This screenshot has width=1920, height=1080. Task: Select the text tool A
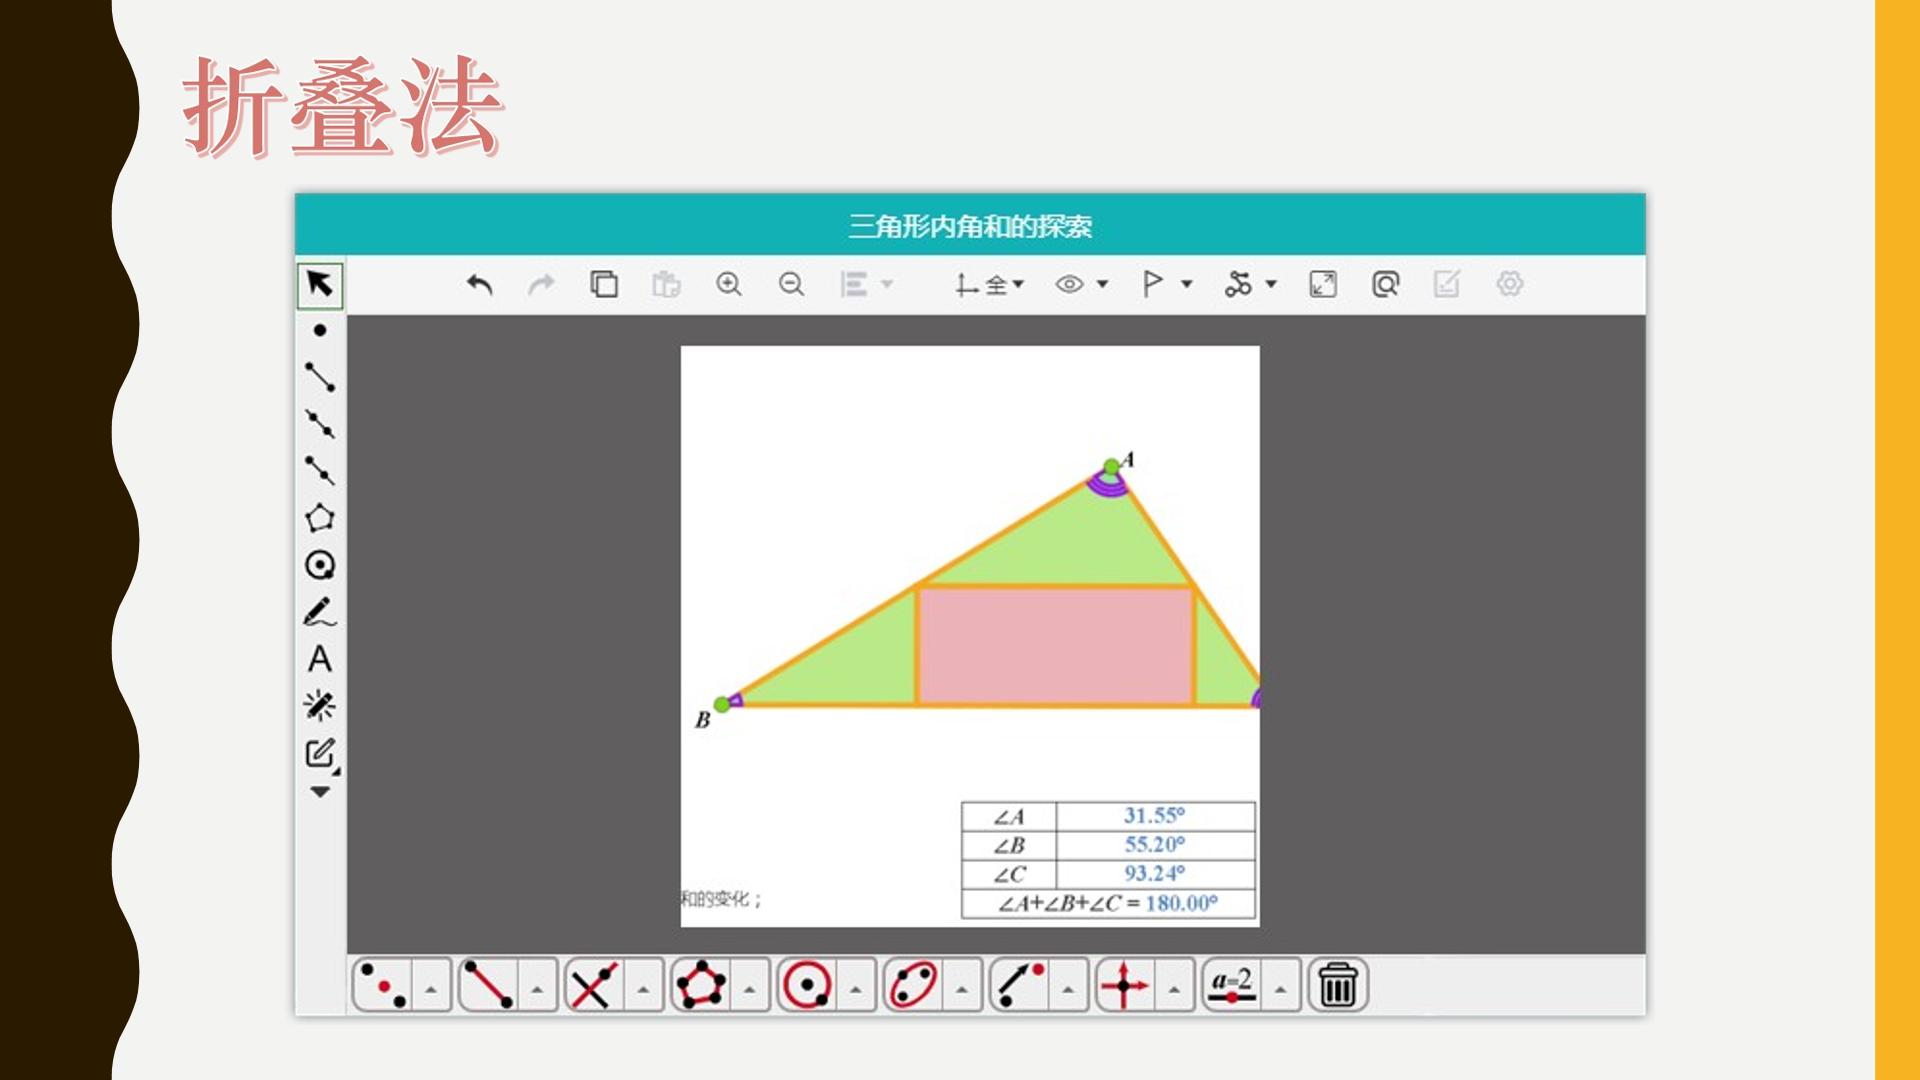pyautogui.click(x=320, y=659)
